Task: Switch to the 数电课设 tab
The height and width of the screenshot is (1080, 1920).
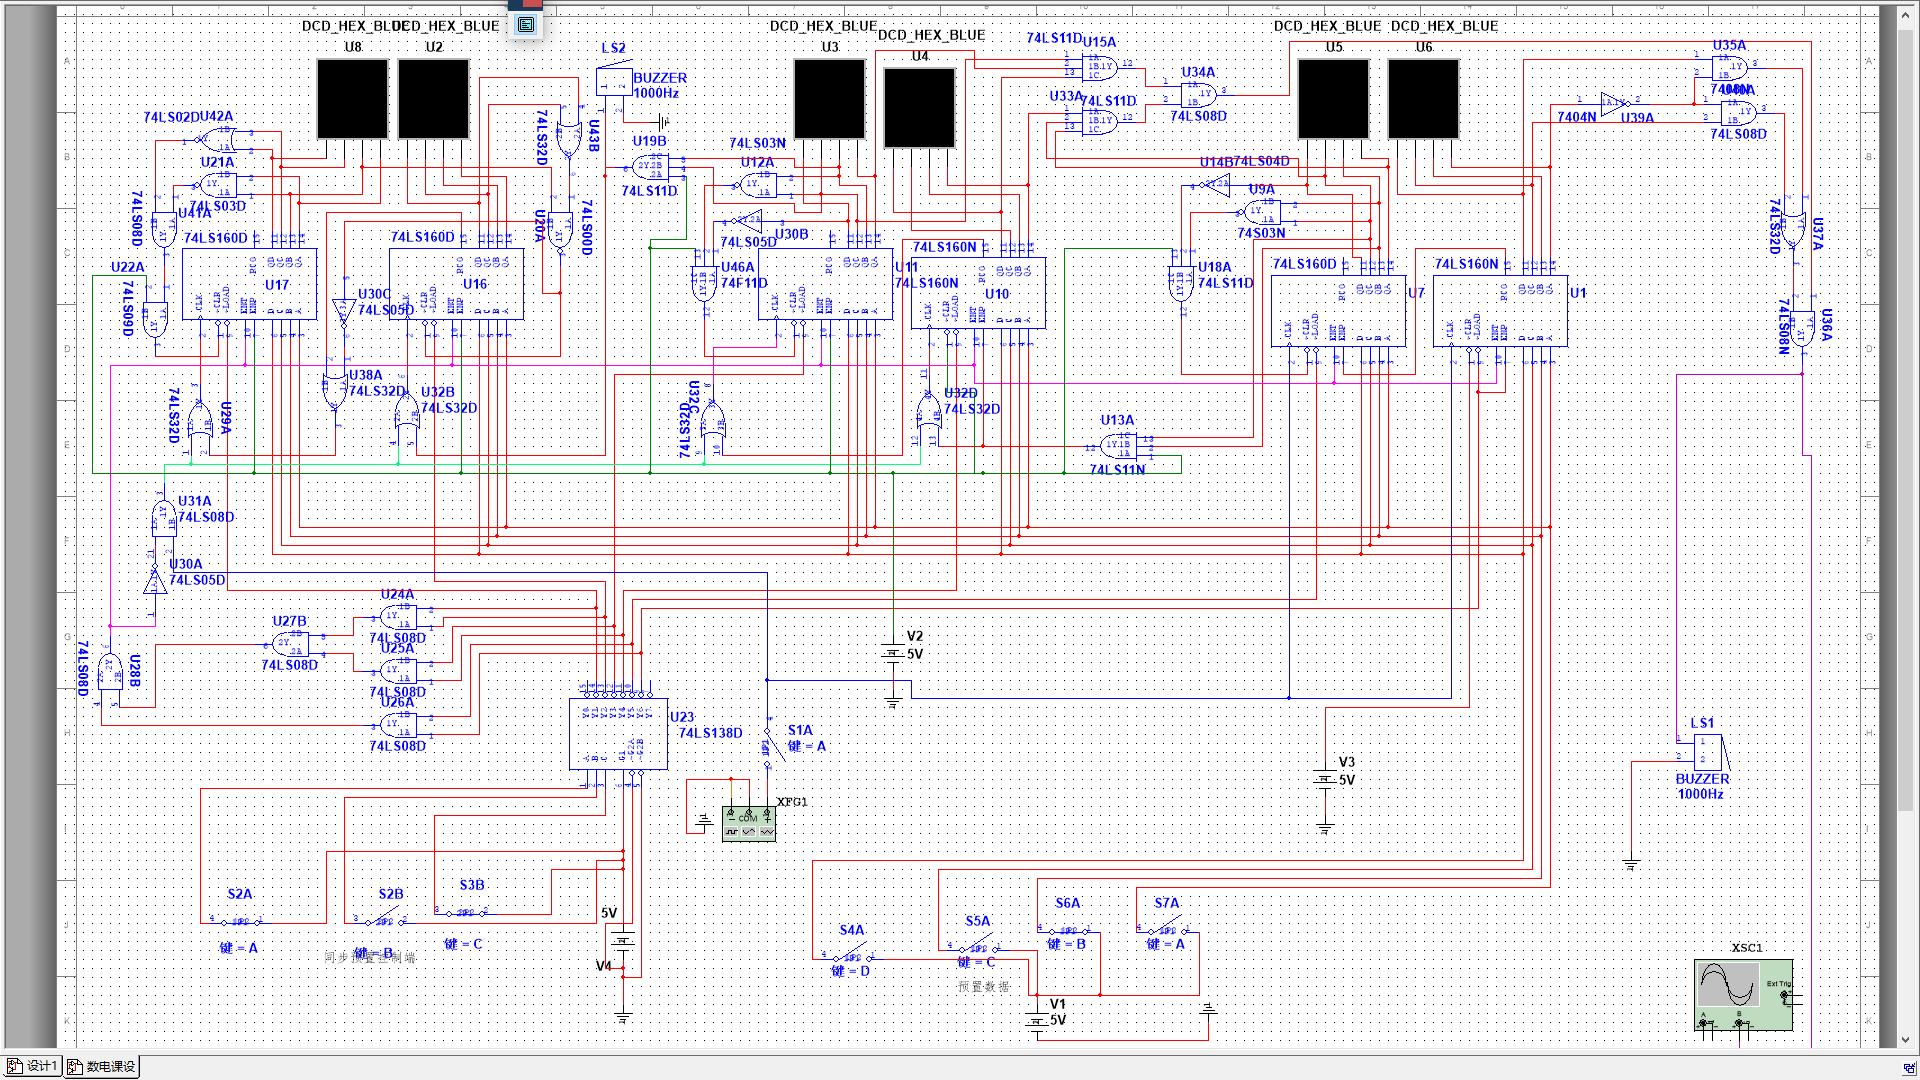Action: pyautogui.click(x=102, y=1067)
